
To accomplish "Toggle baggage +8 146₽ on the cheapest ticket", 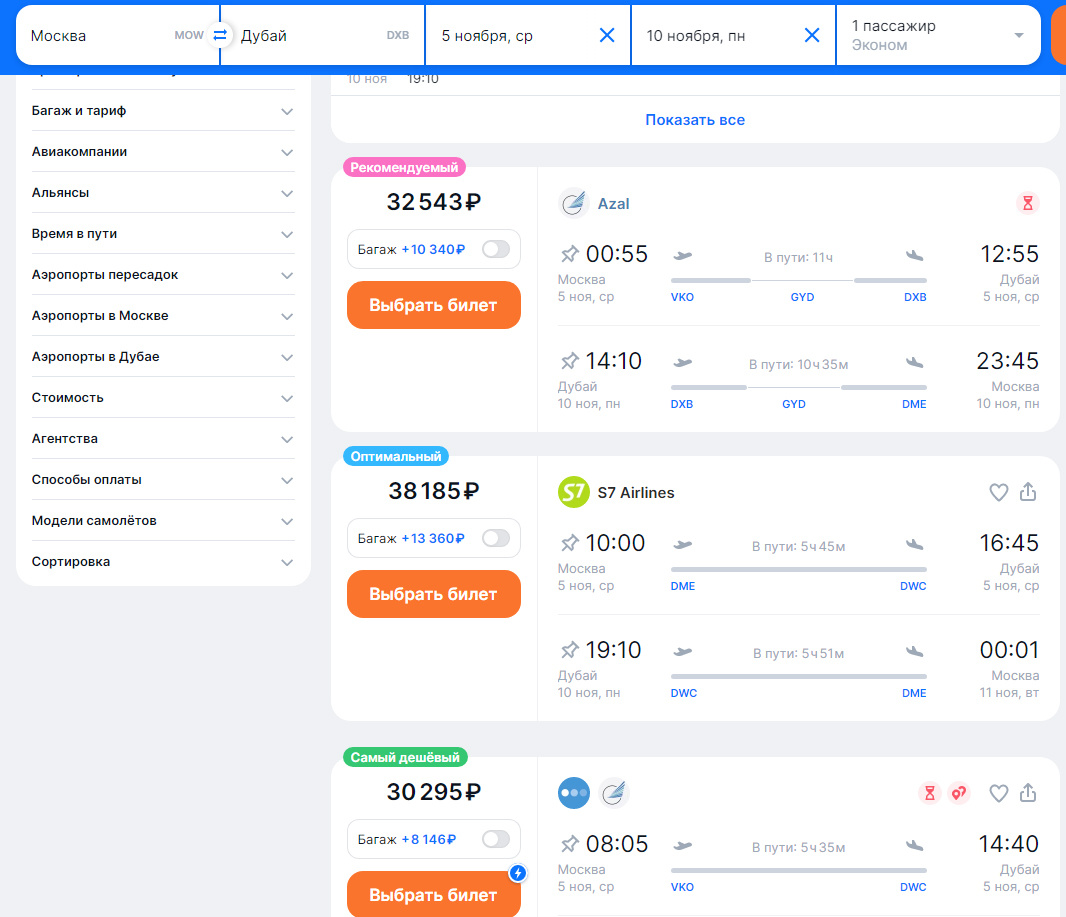I will tap(496, 840).
